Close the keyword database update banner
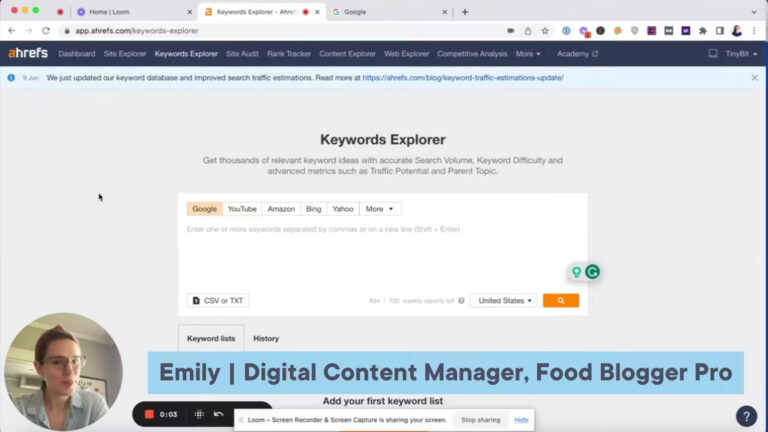This screenshot has height=432, width=768. click(754, 77)
